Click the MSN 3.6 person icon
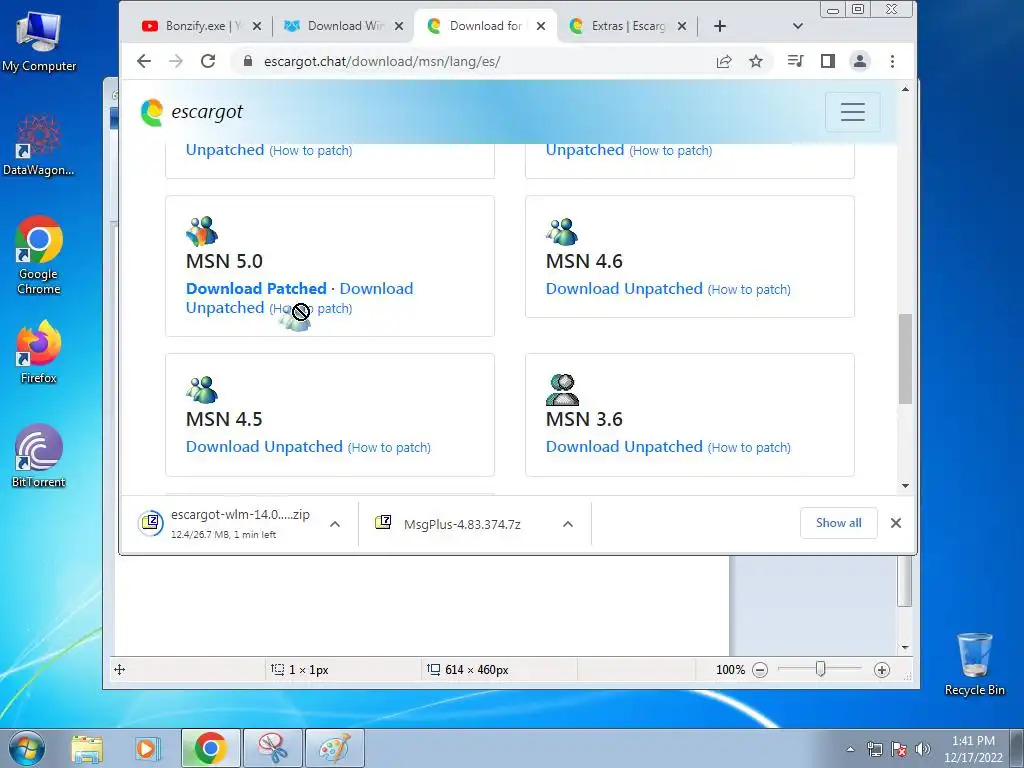Screen dimensions: 1024x768 tap(562, 390)
